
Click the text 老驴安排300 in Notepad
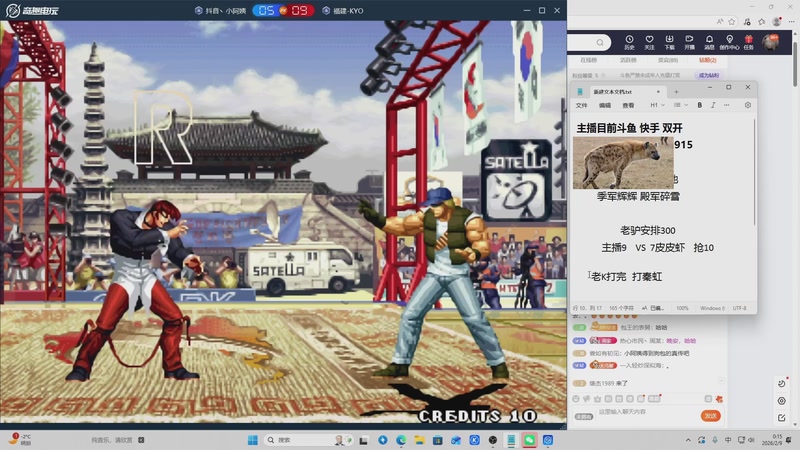tap(647, 231)
